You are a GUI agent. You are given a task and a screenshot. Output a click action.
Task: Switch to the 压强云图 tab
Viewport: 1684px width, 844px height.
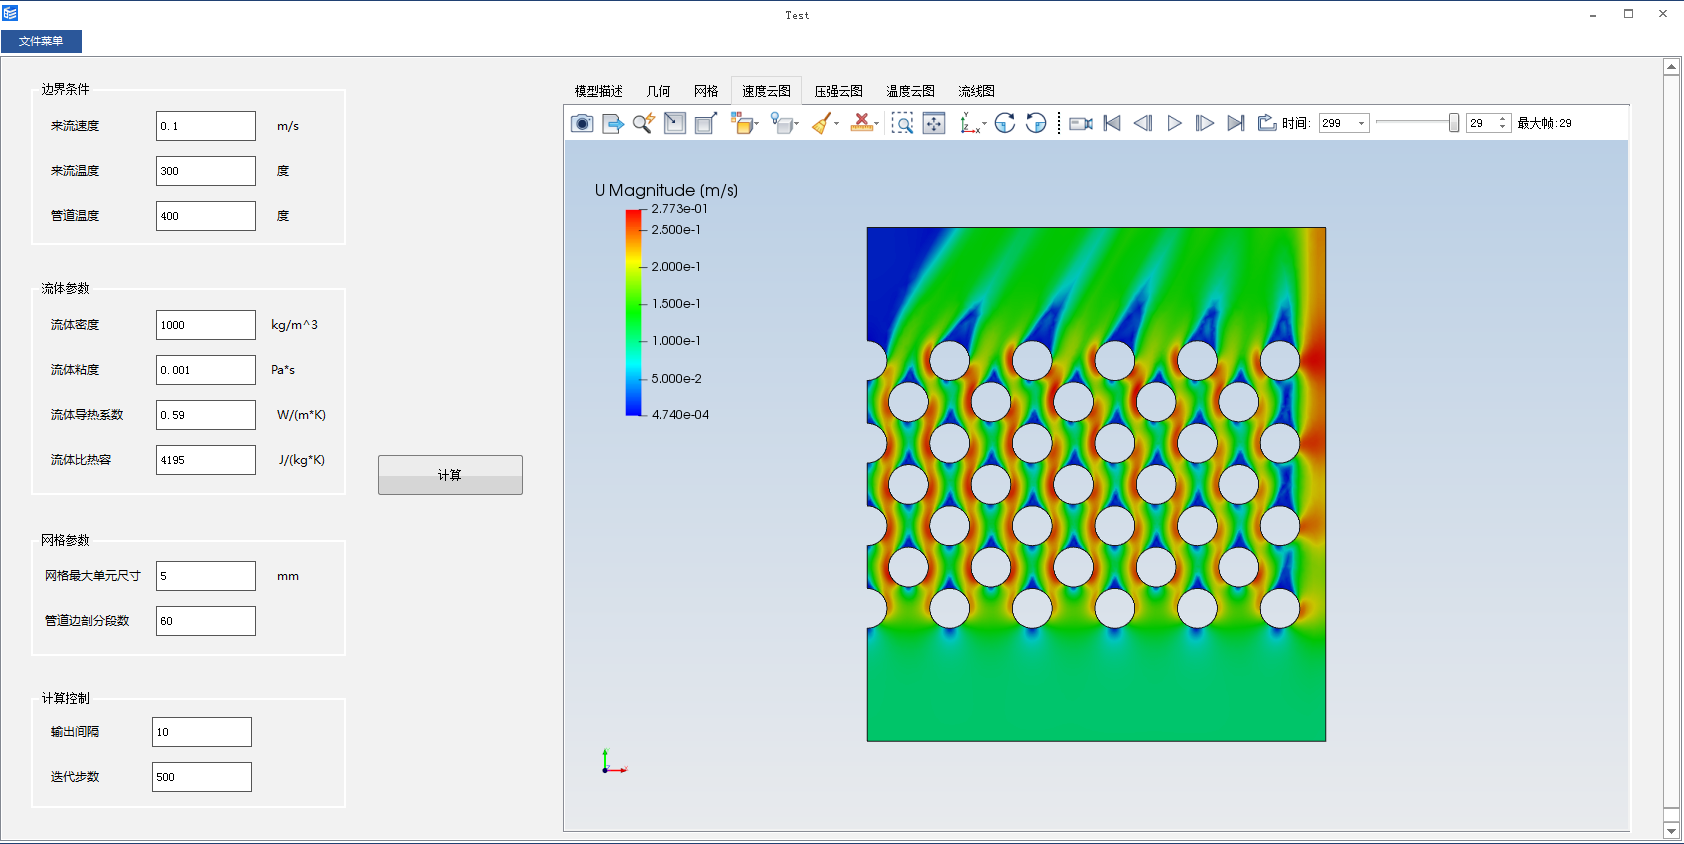point(838,91)
